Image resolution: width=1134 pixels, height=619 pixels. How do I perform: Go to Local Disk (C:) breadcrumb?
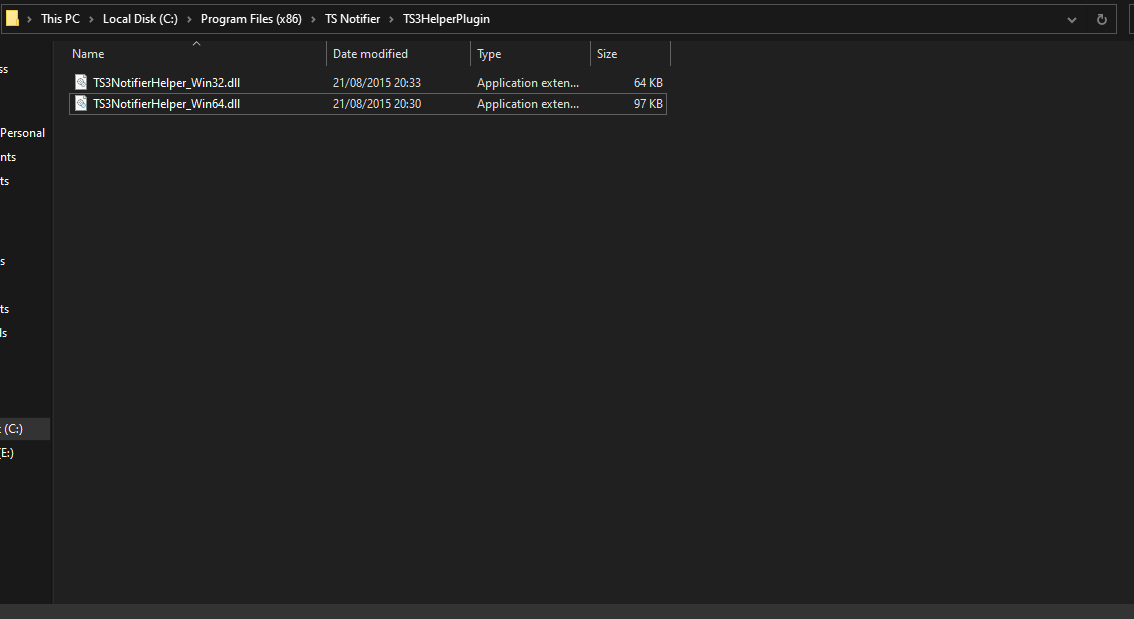tap(140, 19)
